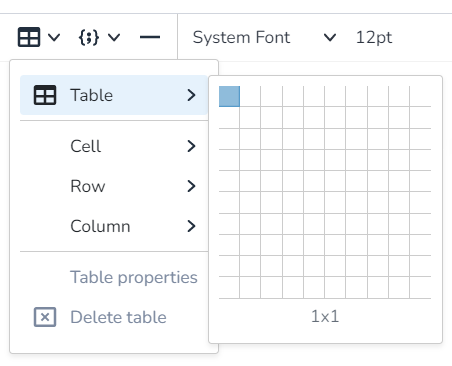Screen dimensions: 452x366
Task: Open the table toolbar dropdown chevron
Action: [54, 37]
